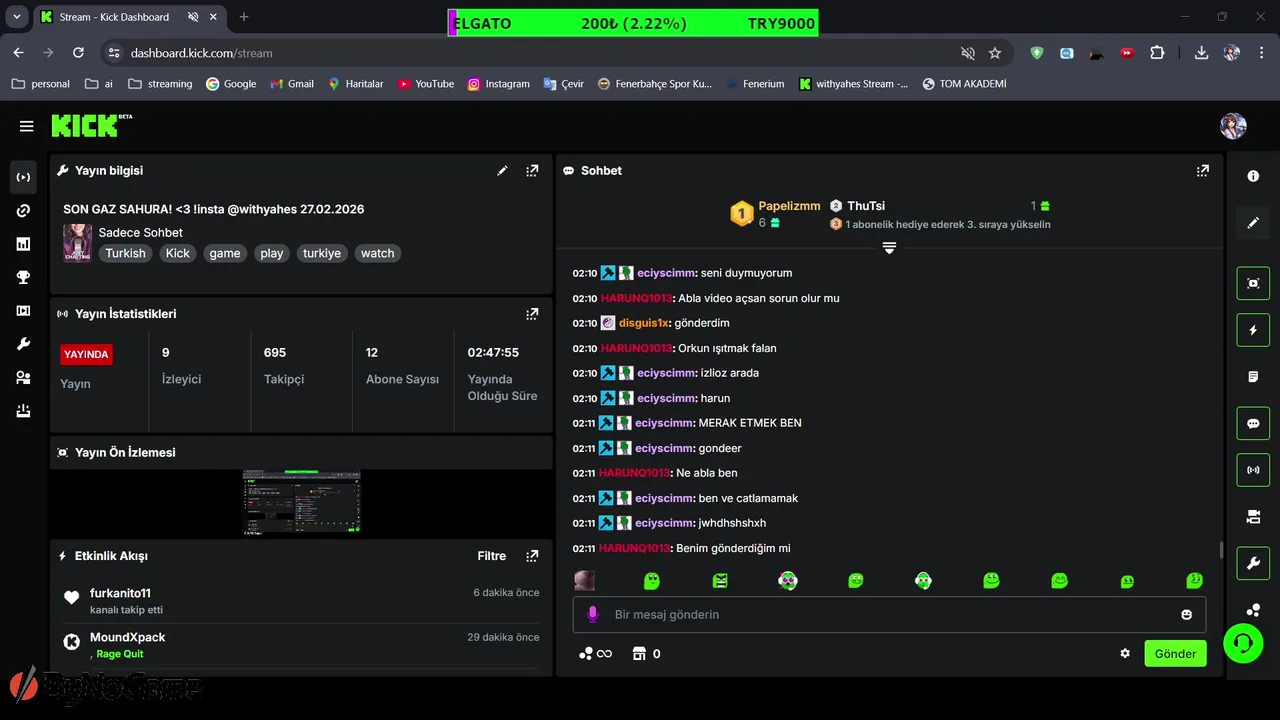Select the 'watch' tag in stream info
This screenshot has width=1280, height=720.
click(378, 253)
